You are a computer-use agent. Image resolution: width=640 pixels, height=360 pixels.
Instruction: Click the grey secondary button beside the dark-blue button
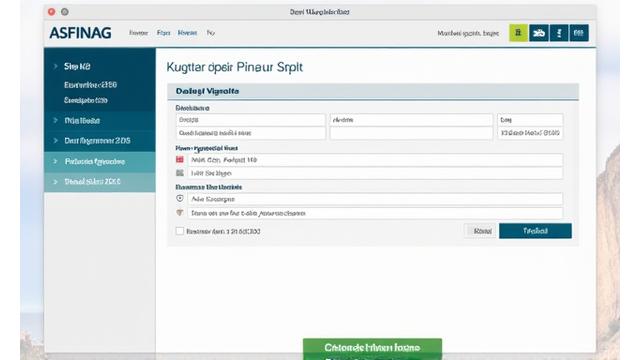point(480,231)
